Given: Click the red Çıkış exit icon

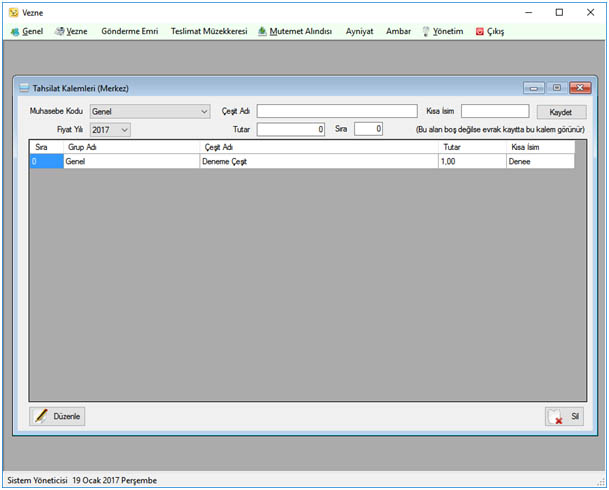Looking at the screenshot, I should (x=480, y=32).
